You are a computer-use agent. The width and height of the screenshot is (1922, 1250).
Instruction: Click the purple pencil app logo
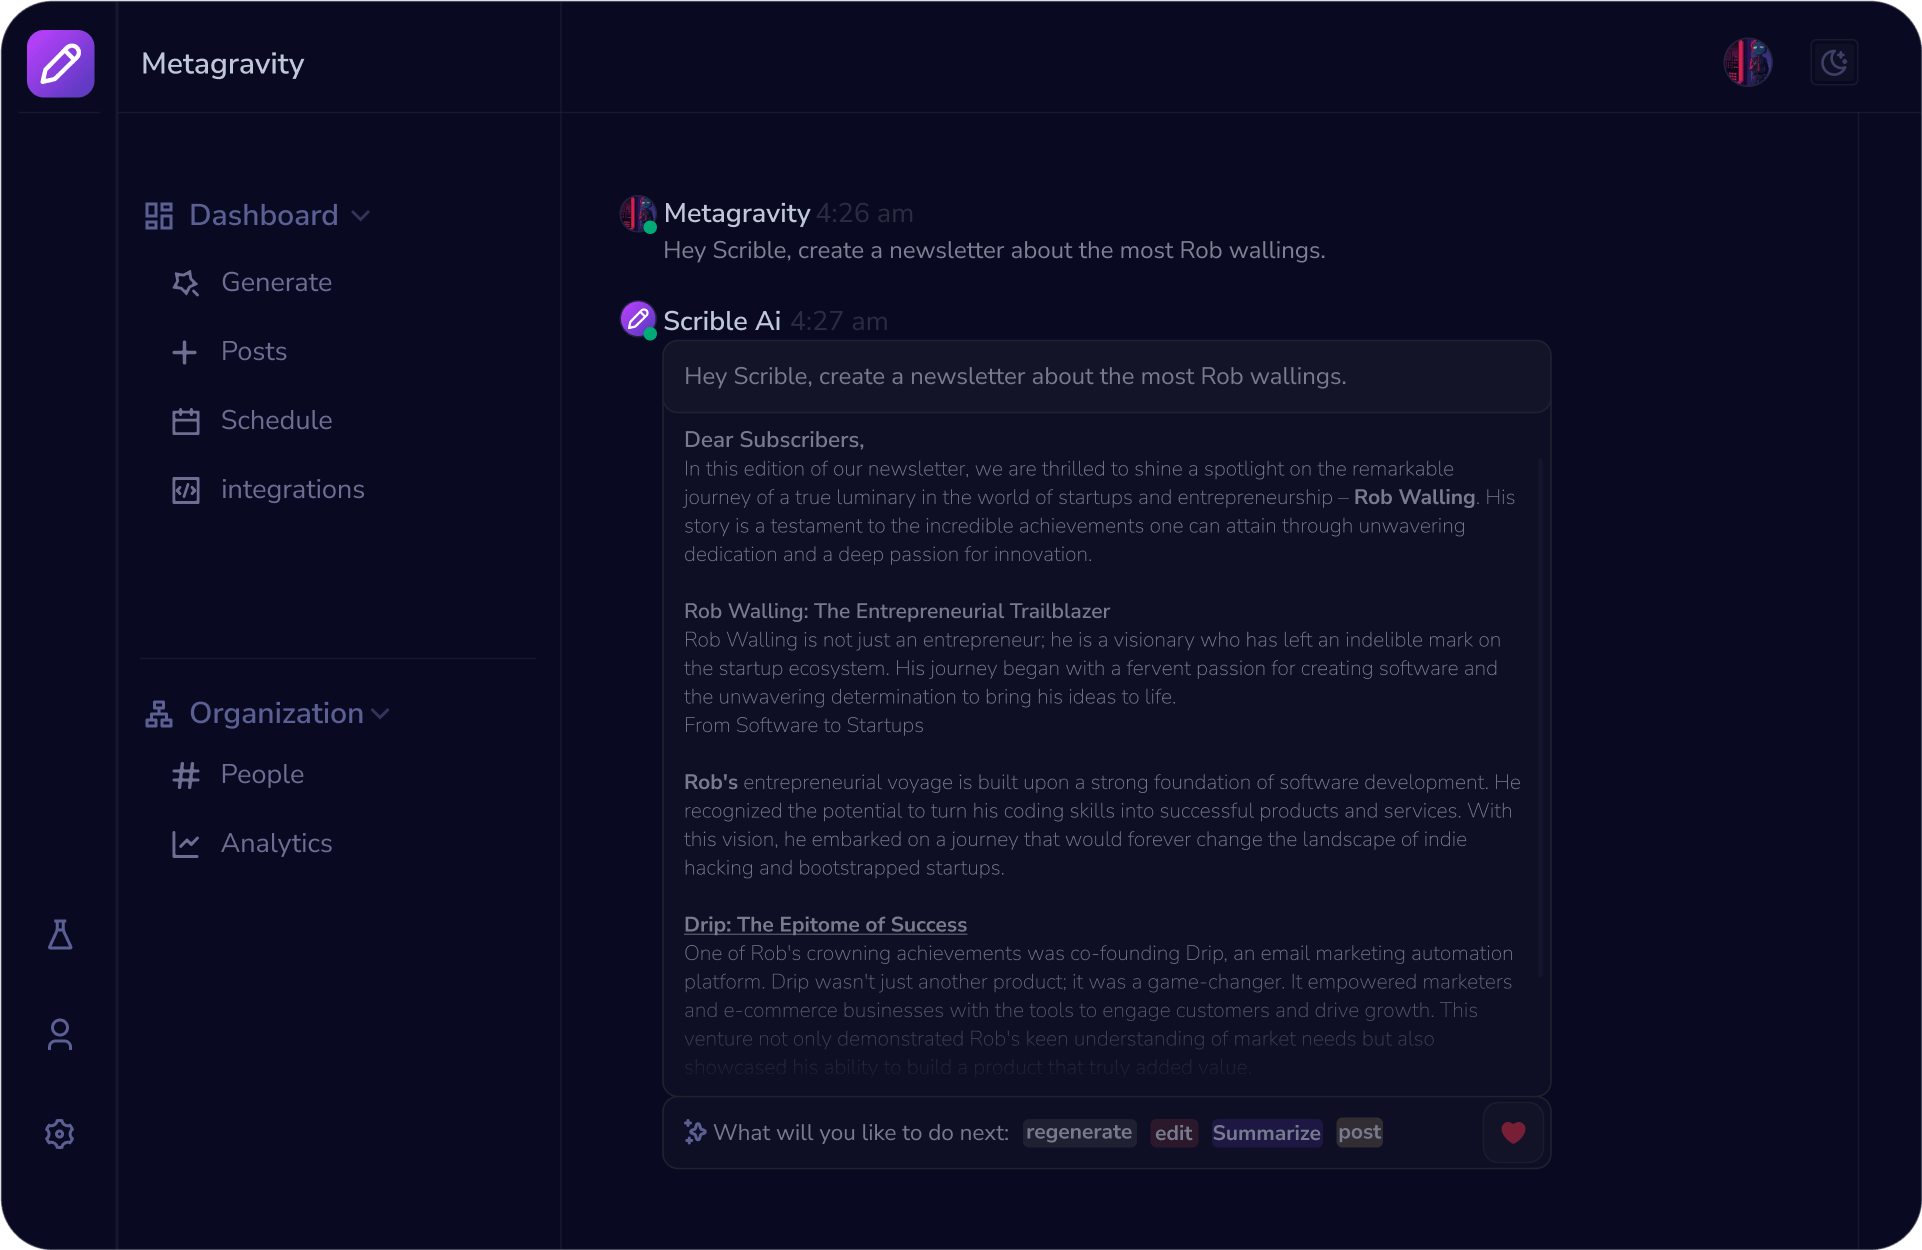click(61, 63)
